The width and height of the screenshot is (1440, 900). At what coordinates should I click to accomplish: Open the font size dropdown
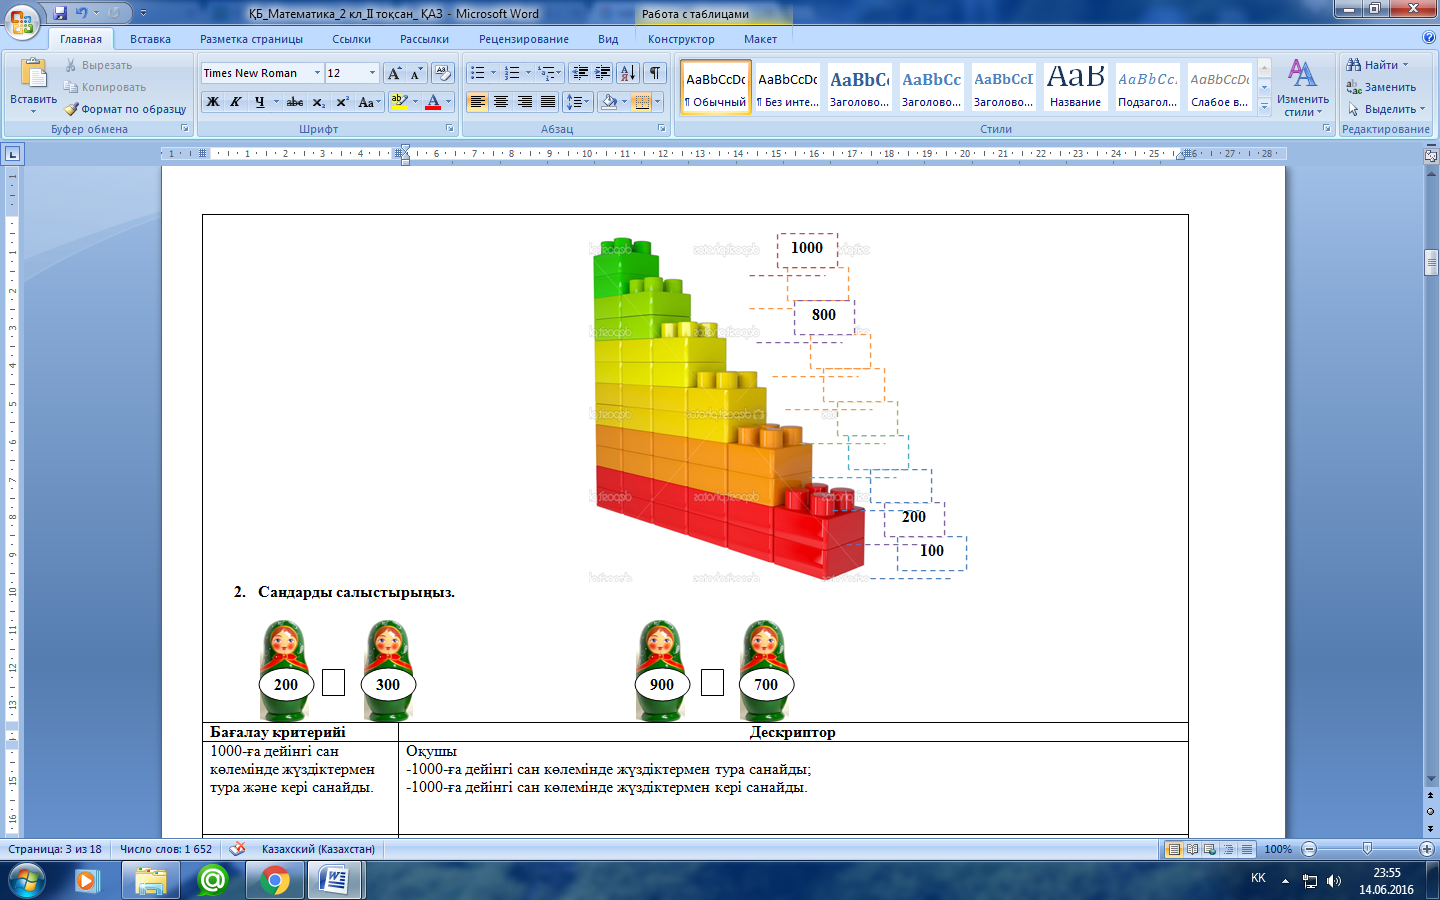[372, 73]
